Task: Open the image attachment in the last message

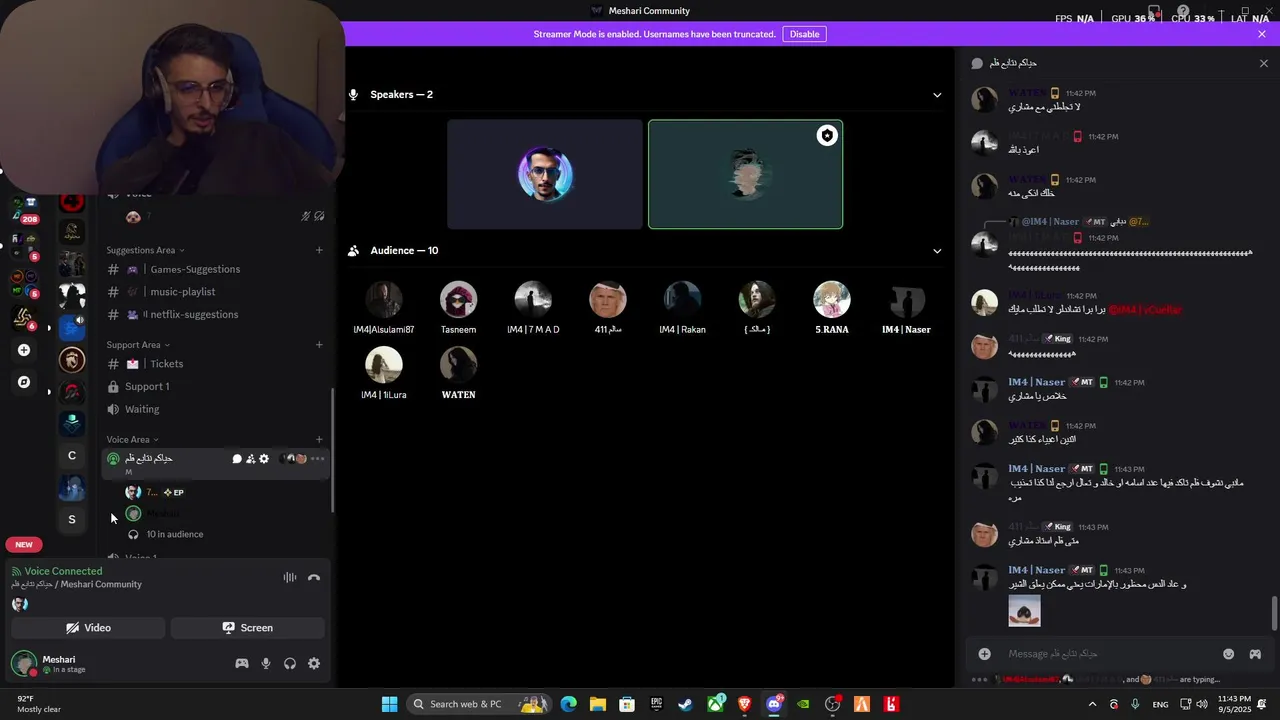Action: 1024,611
